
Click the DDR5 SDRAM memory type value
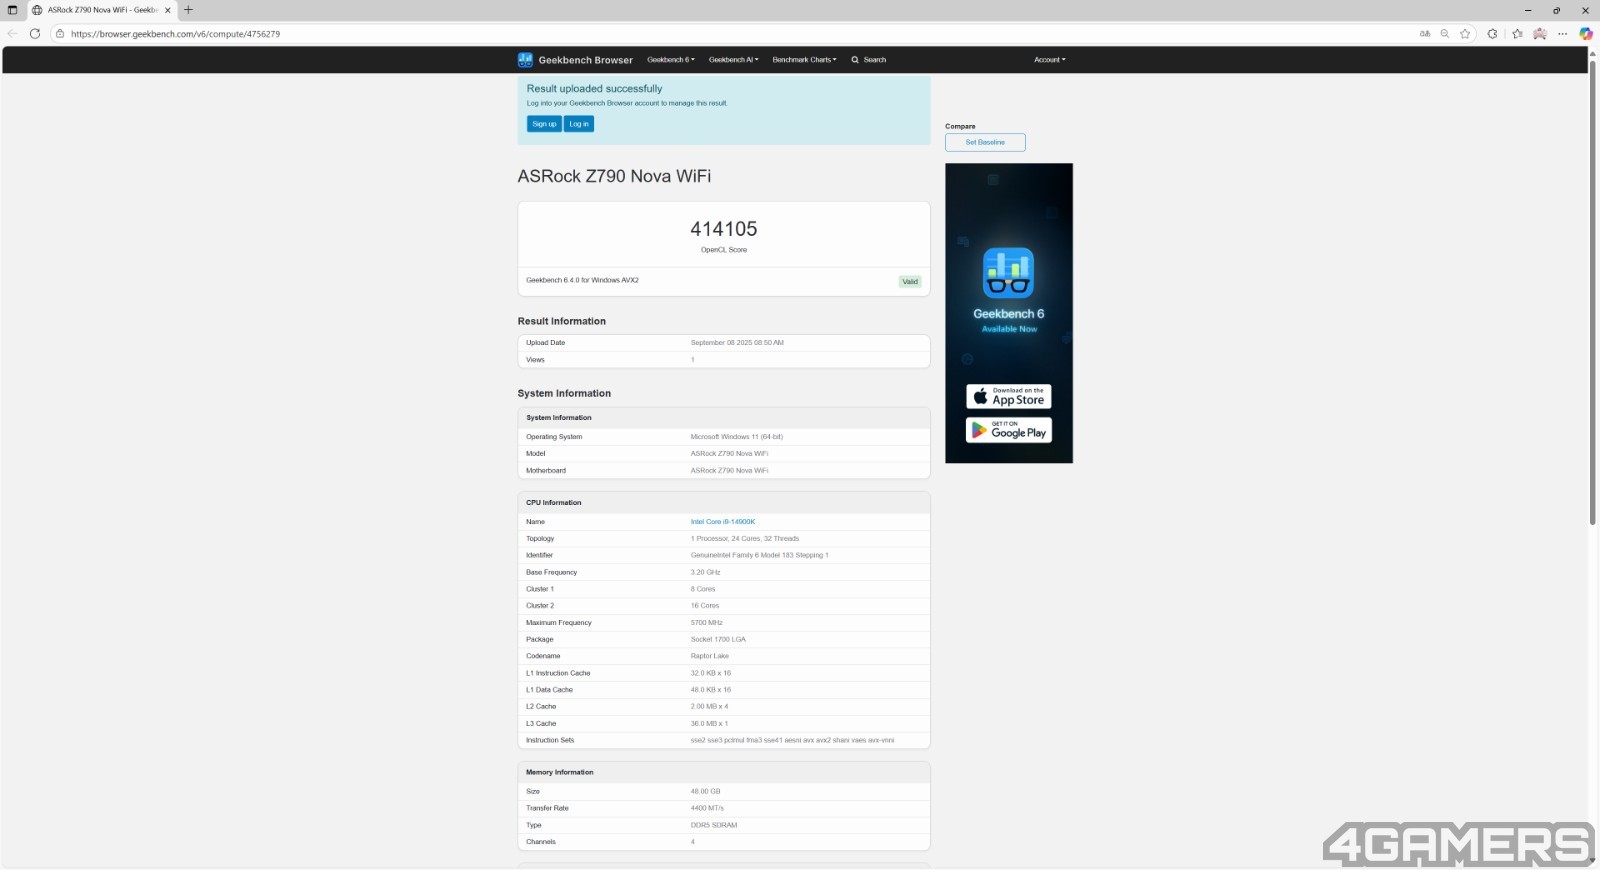[714, 826]
